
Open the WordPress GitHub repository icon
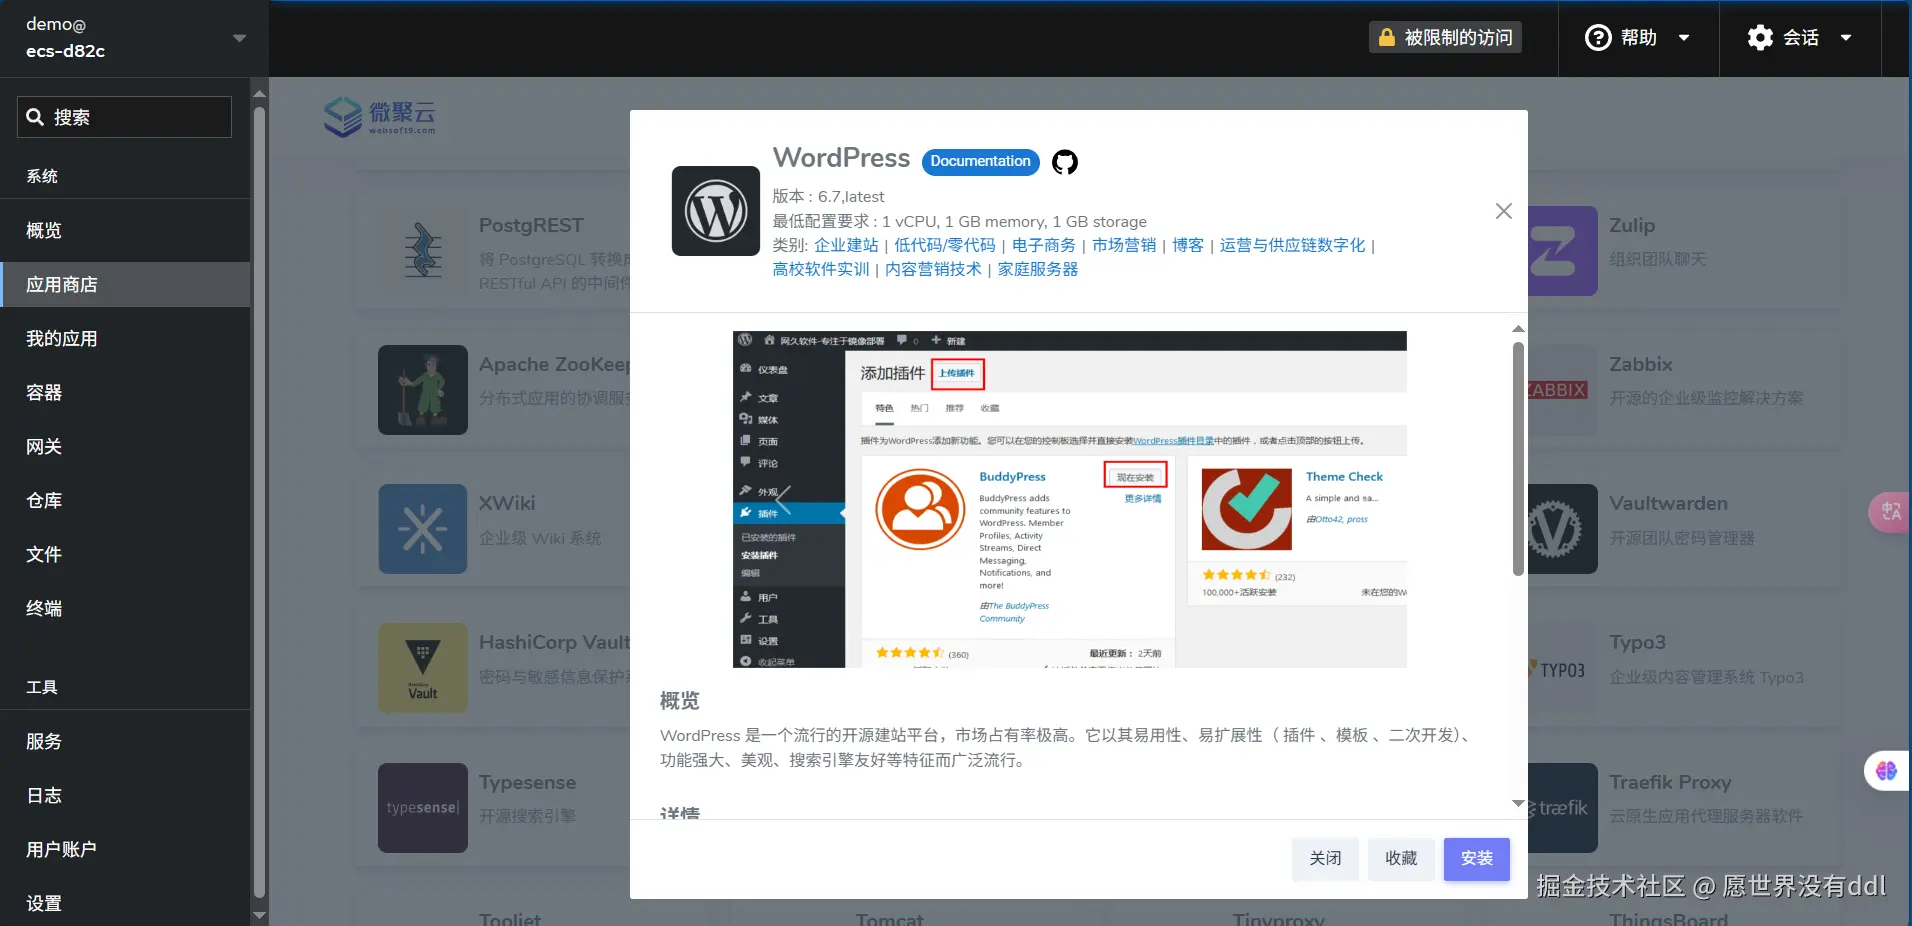(1065, 162)
